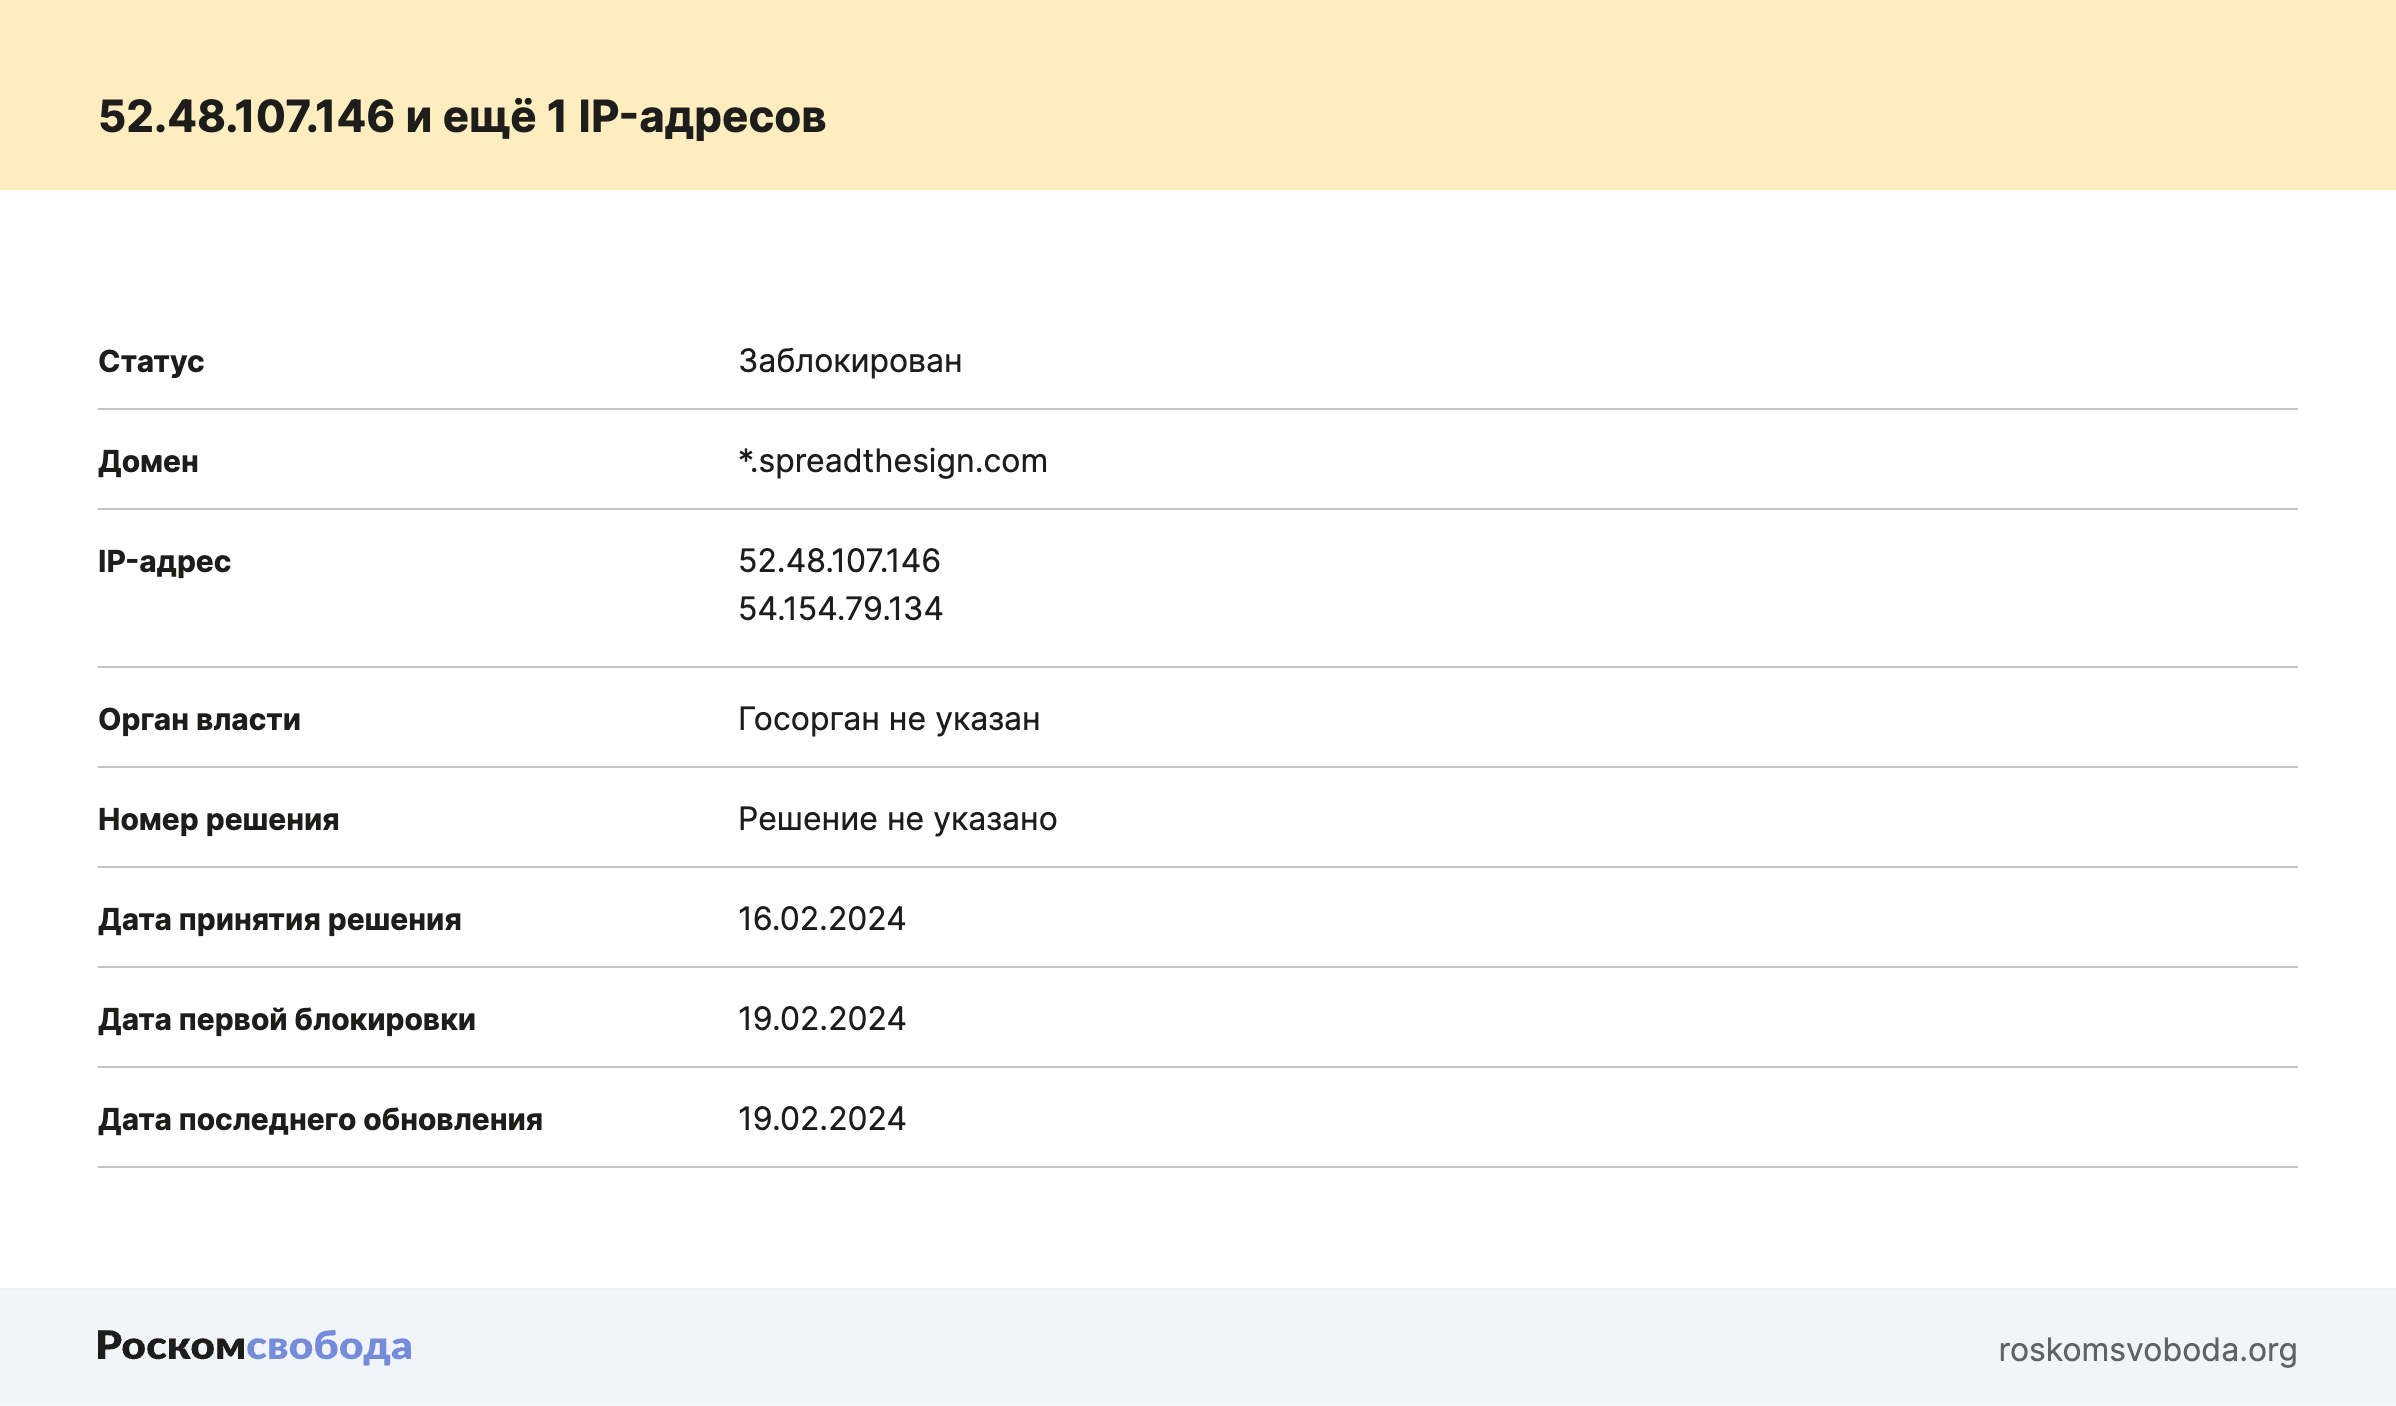Screen dimensions: 2396x1406
Task: Click the Дата последнего обновления label
Action: pos(320,1119)
